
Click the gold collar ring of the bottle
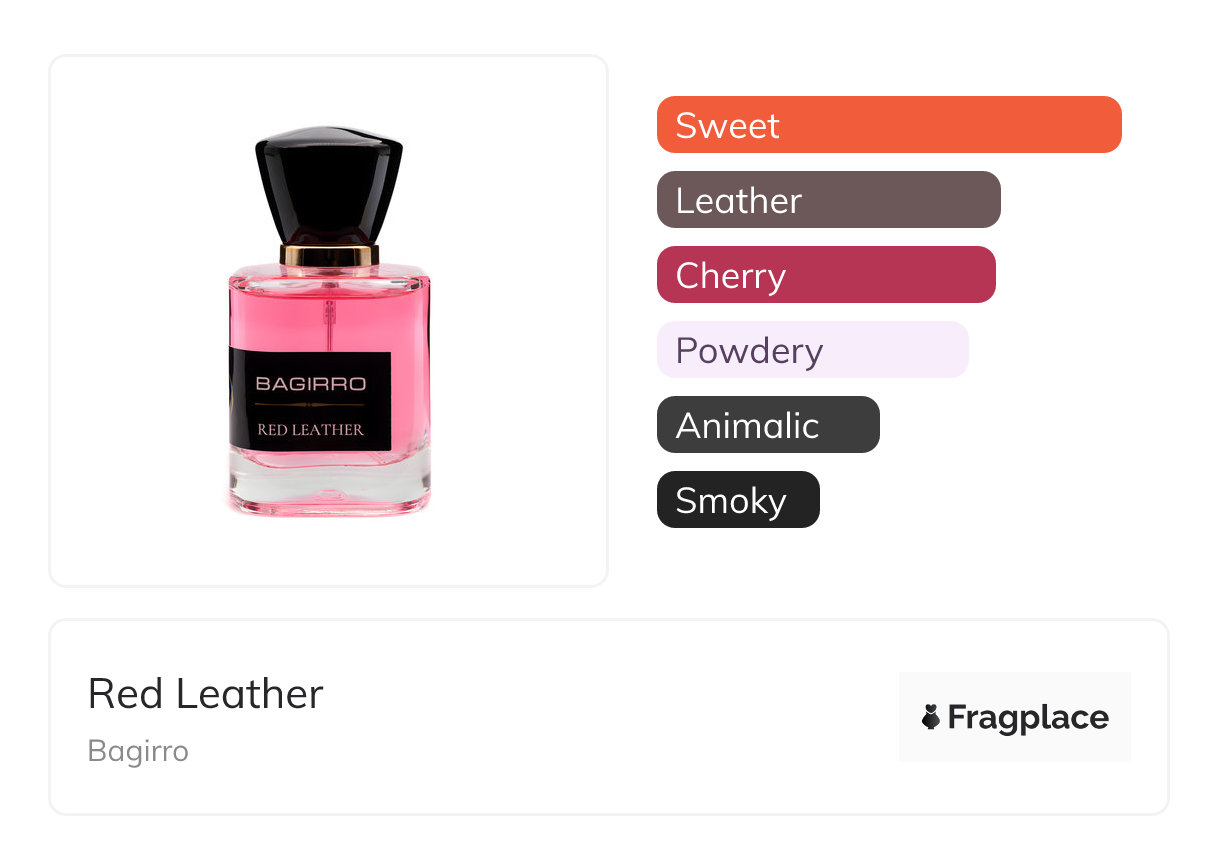point(329,256)
